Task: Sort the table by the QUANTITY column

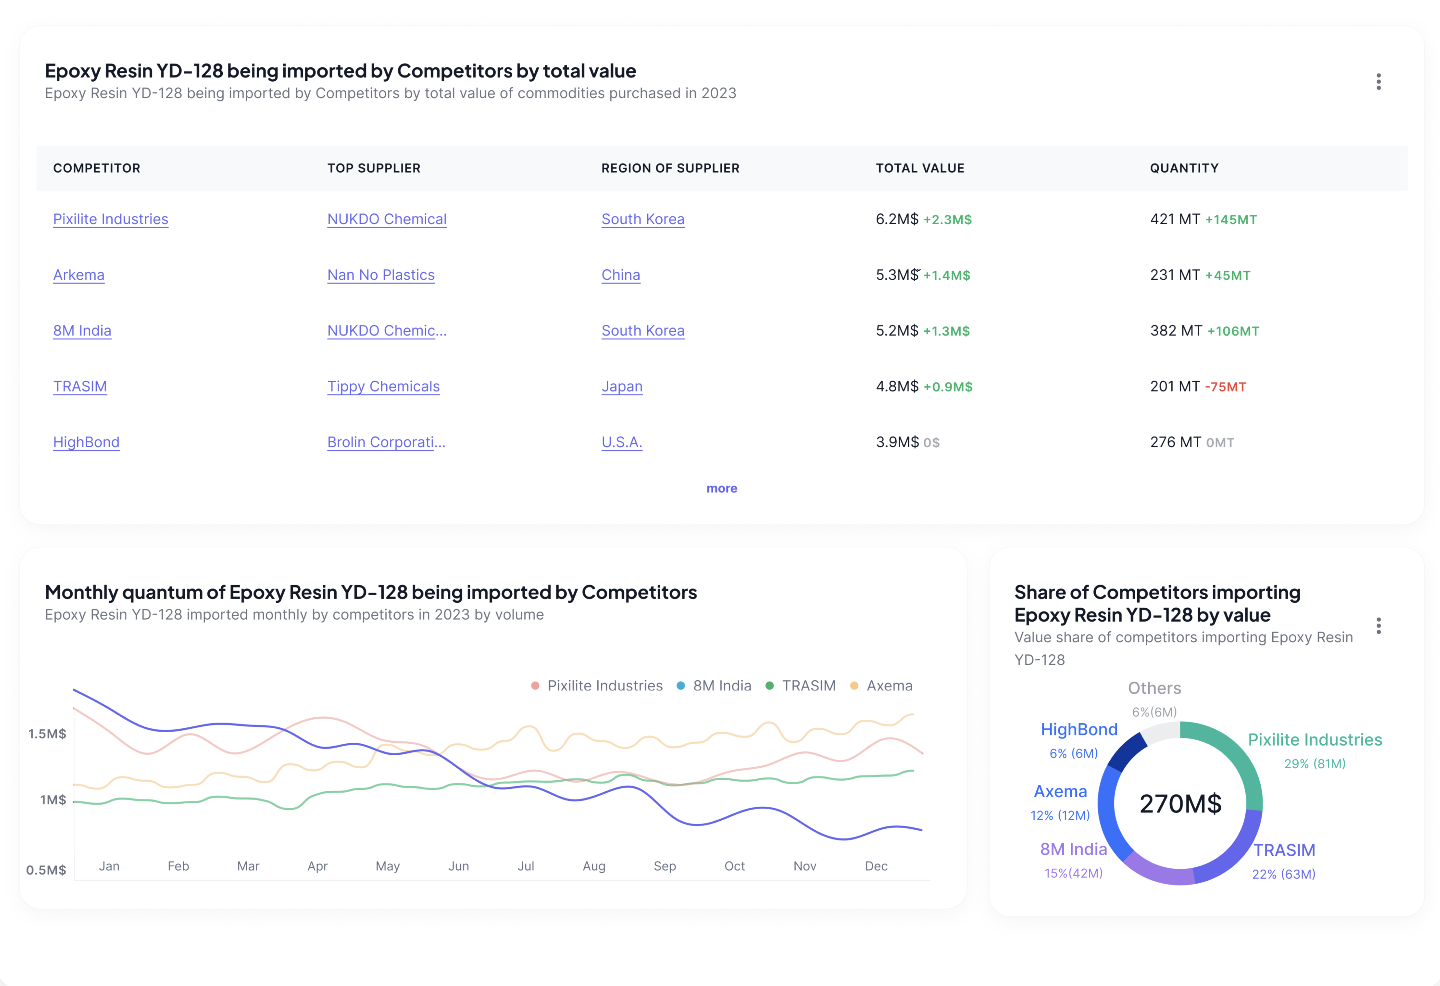Action: 1184,168
